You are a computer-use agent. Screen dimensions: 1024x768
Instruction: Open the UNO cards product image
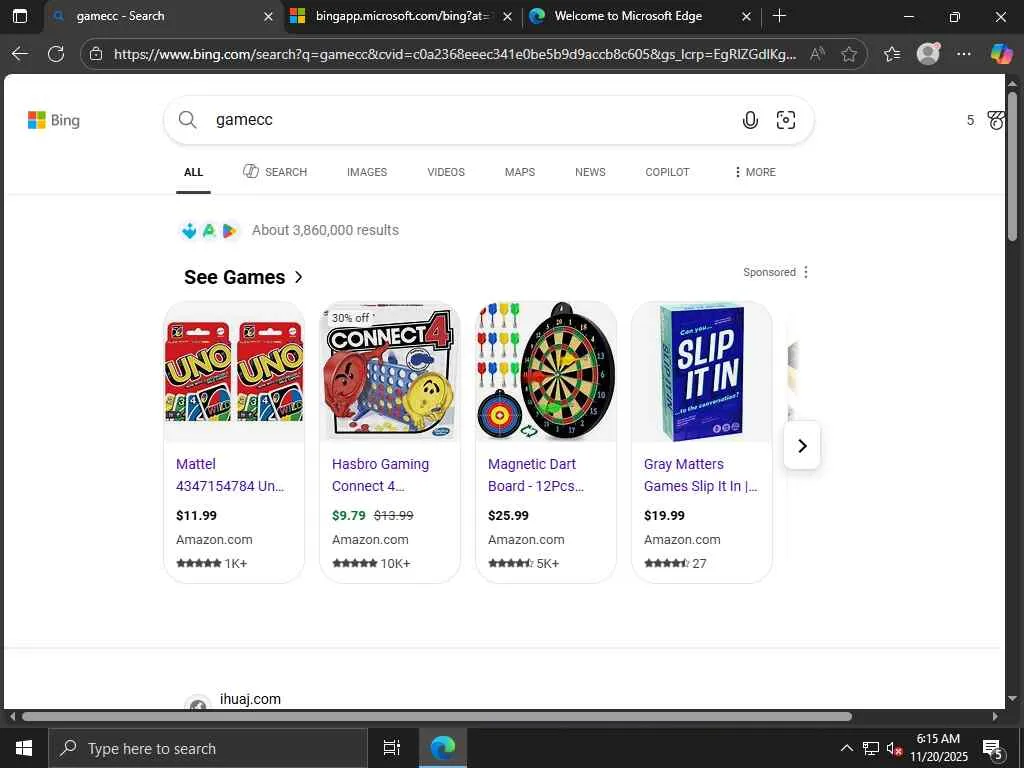tap(234, 372)
